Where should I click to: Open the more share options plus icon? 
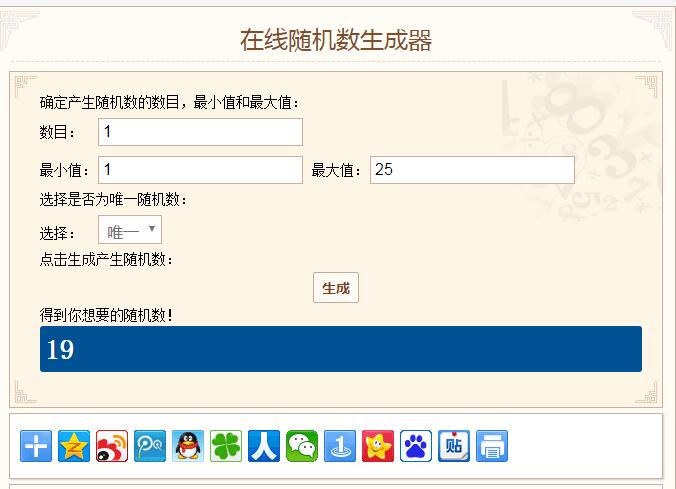36,446
